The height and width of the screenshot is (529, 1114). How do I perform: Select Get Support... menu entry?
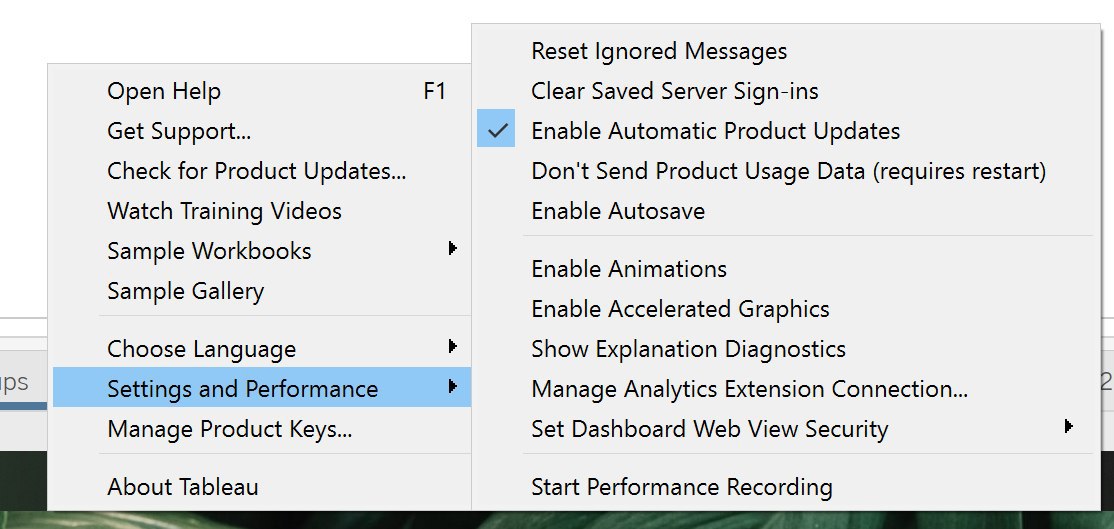click(x=262, y=131)
